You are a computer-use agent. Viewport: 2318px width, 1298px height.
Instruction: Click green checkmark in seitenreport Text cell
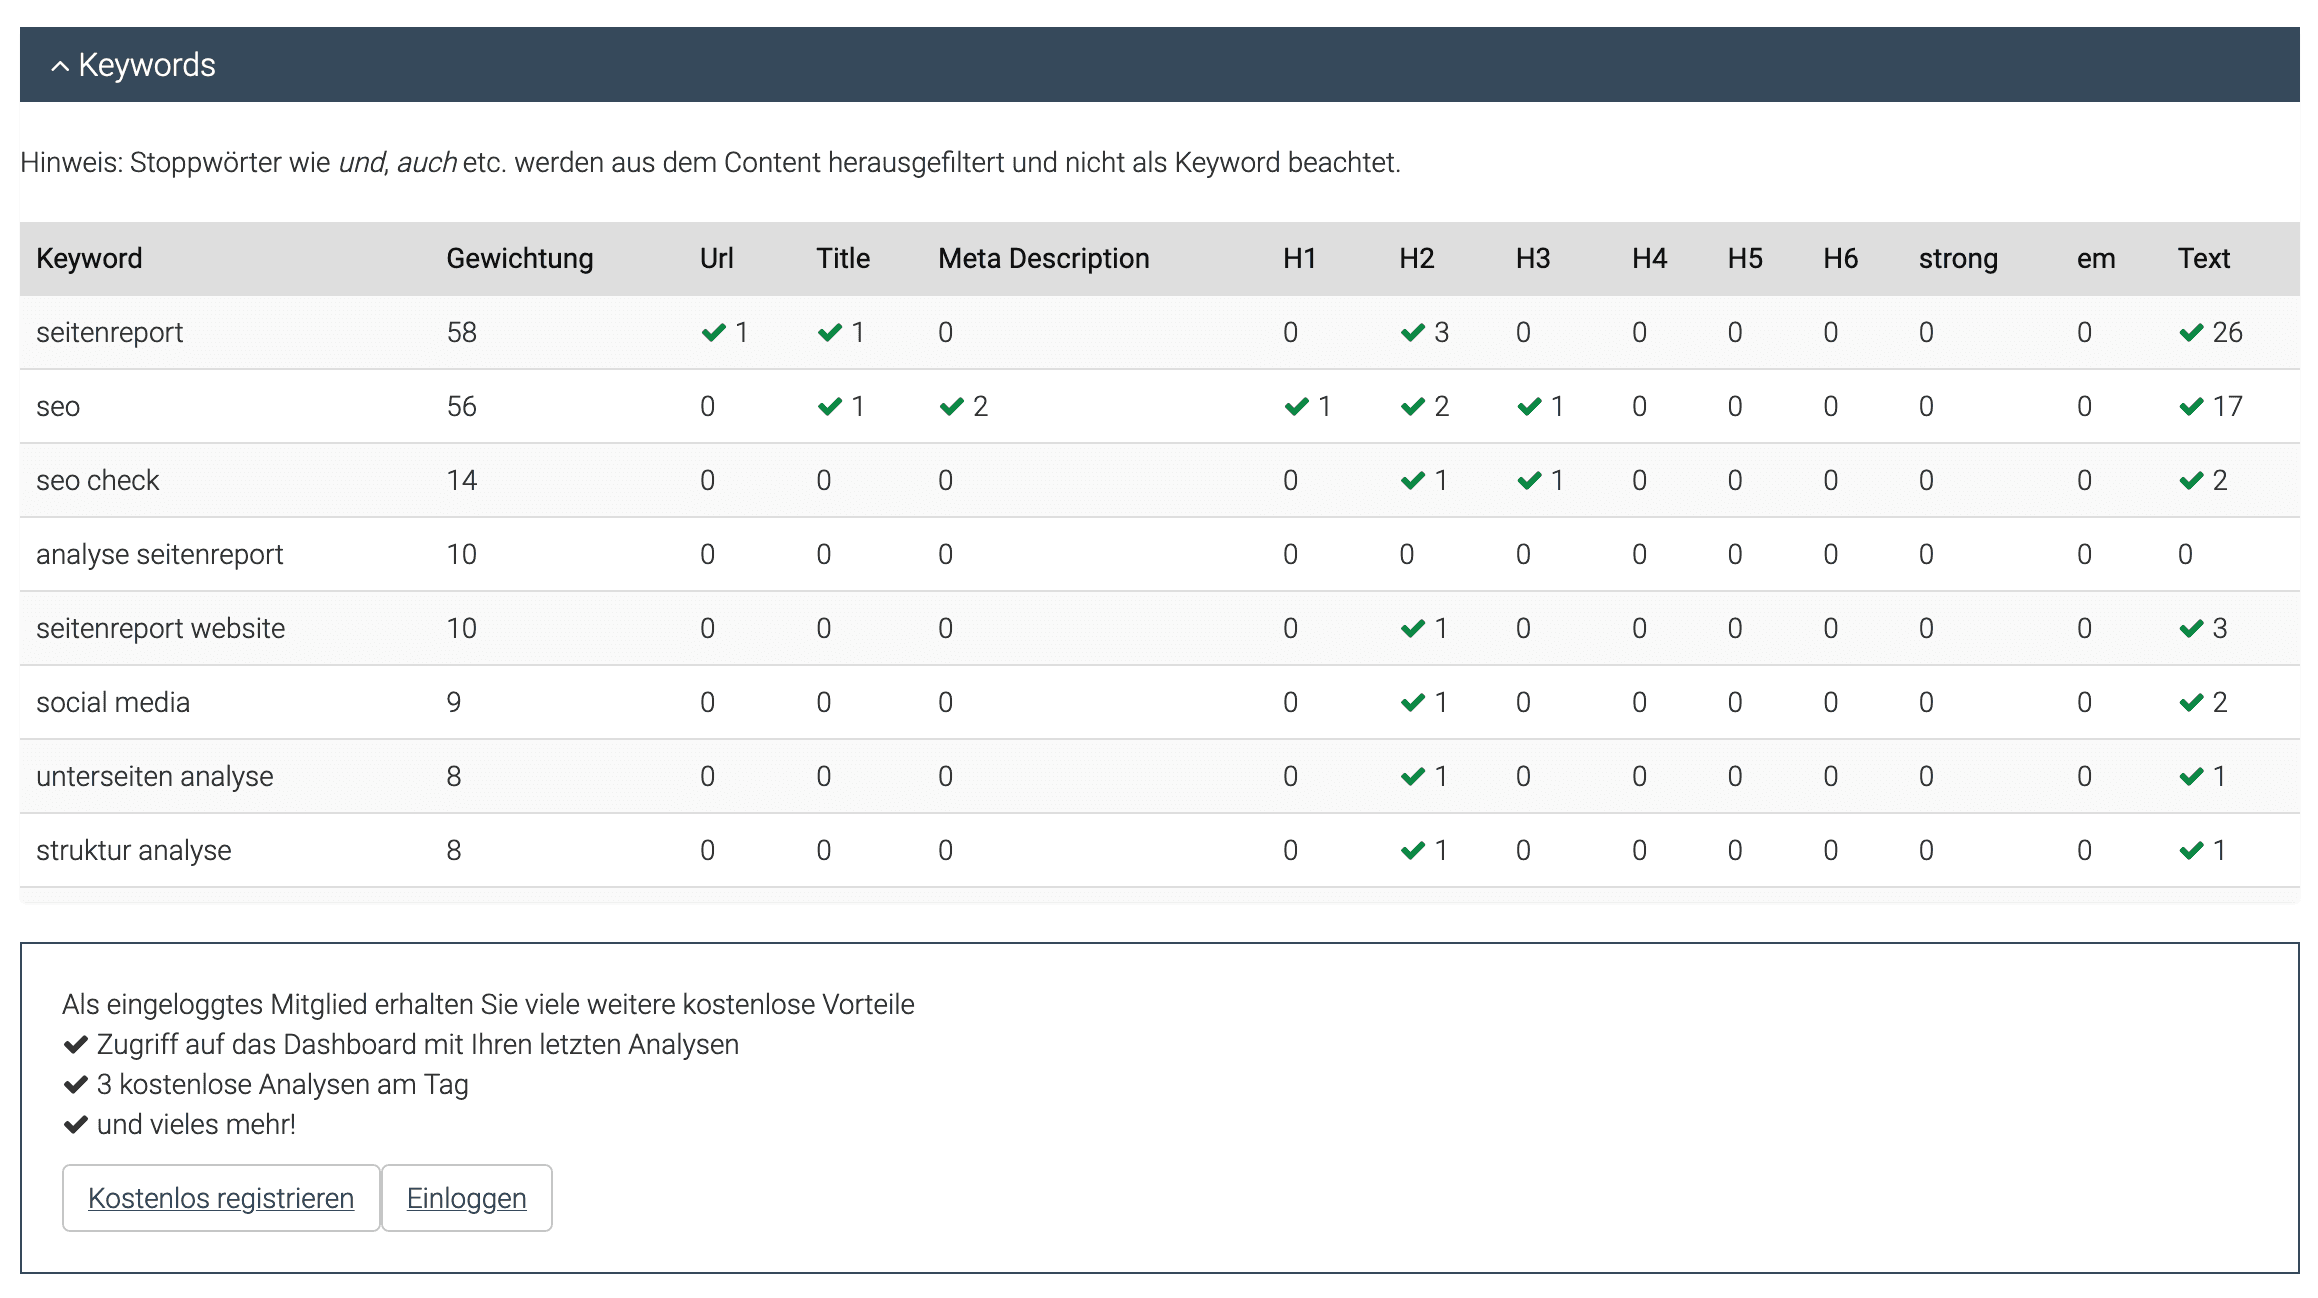pyautogui.click(x=2191, y=332)
